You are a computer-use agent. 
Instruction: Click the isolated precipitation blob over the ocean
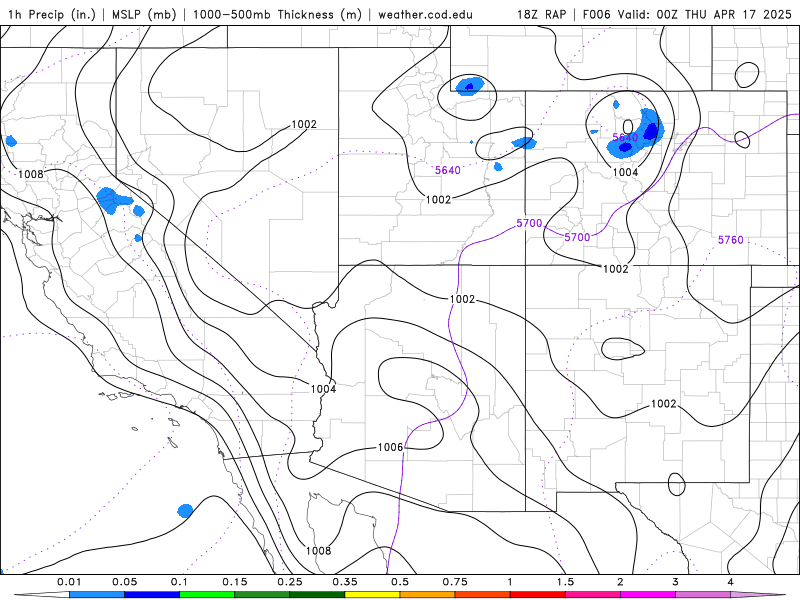[x=185, y=511]
